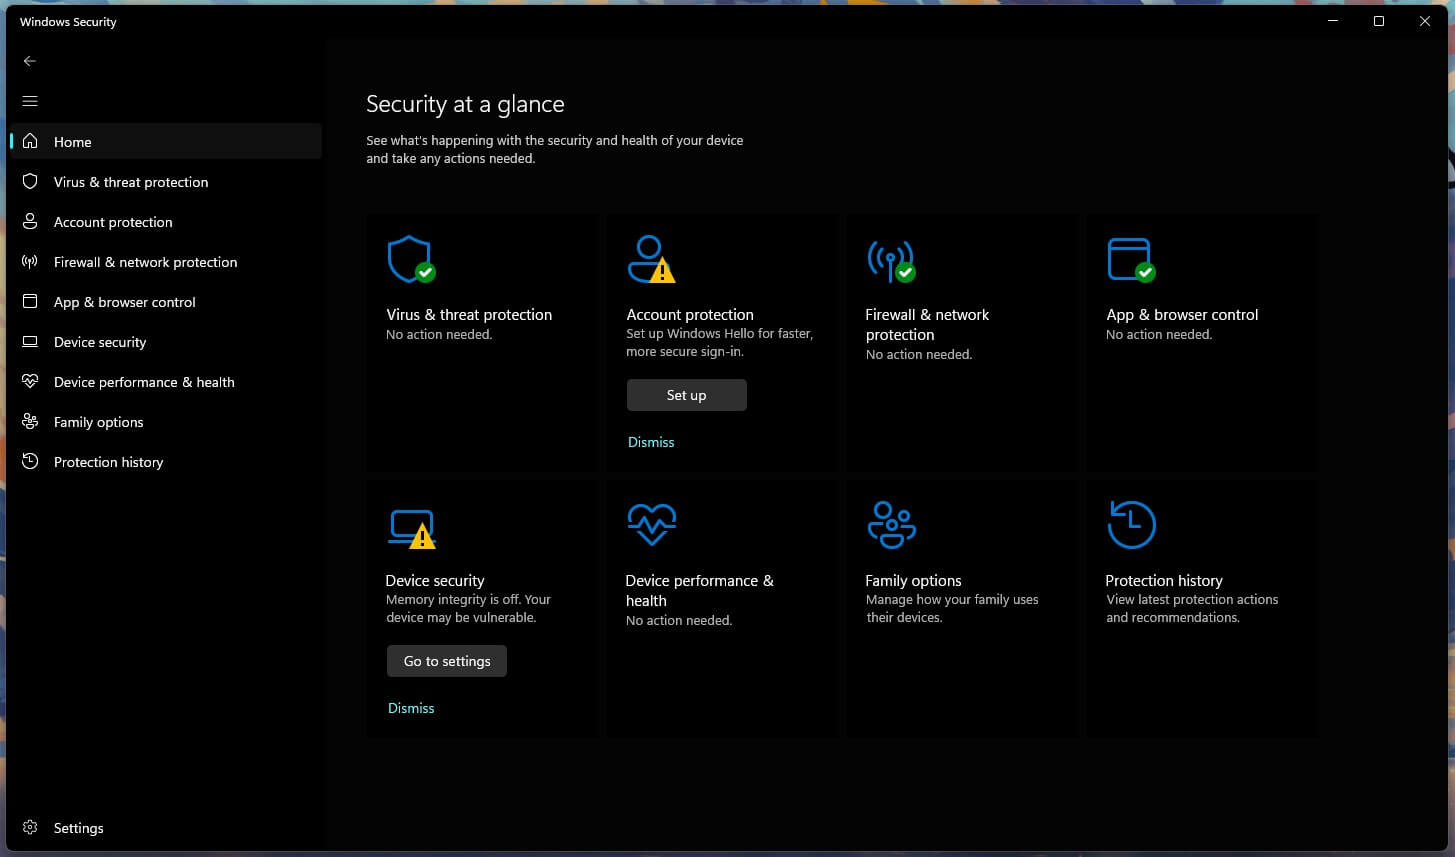Viewport: 1455px width, 857px height.
Task: Click the Family options tile title
Action: pos(913,580)
